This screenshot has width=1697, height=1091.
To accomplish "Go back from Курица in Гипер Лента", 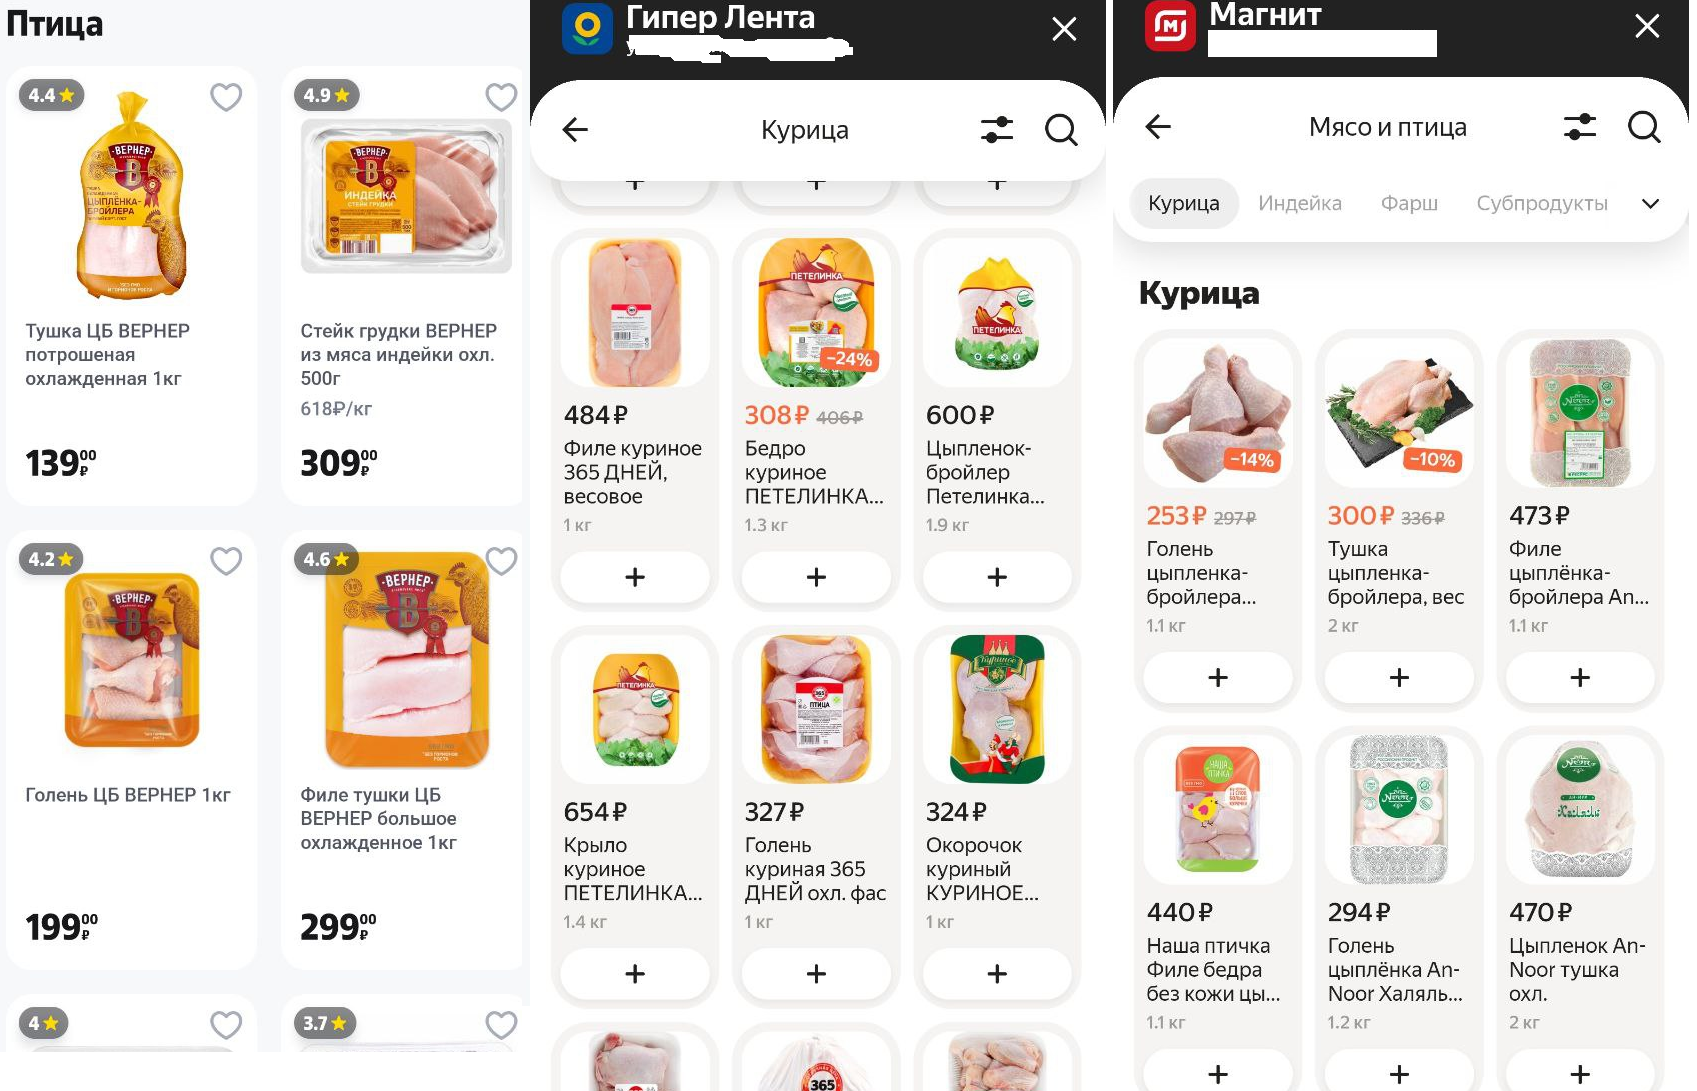I will pyautogui.click(x=575, y=130).
